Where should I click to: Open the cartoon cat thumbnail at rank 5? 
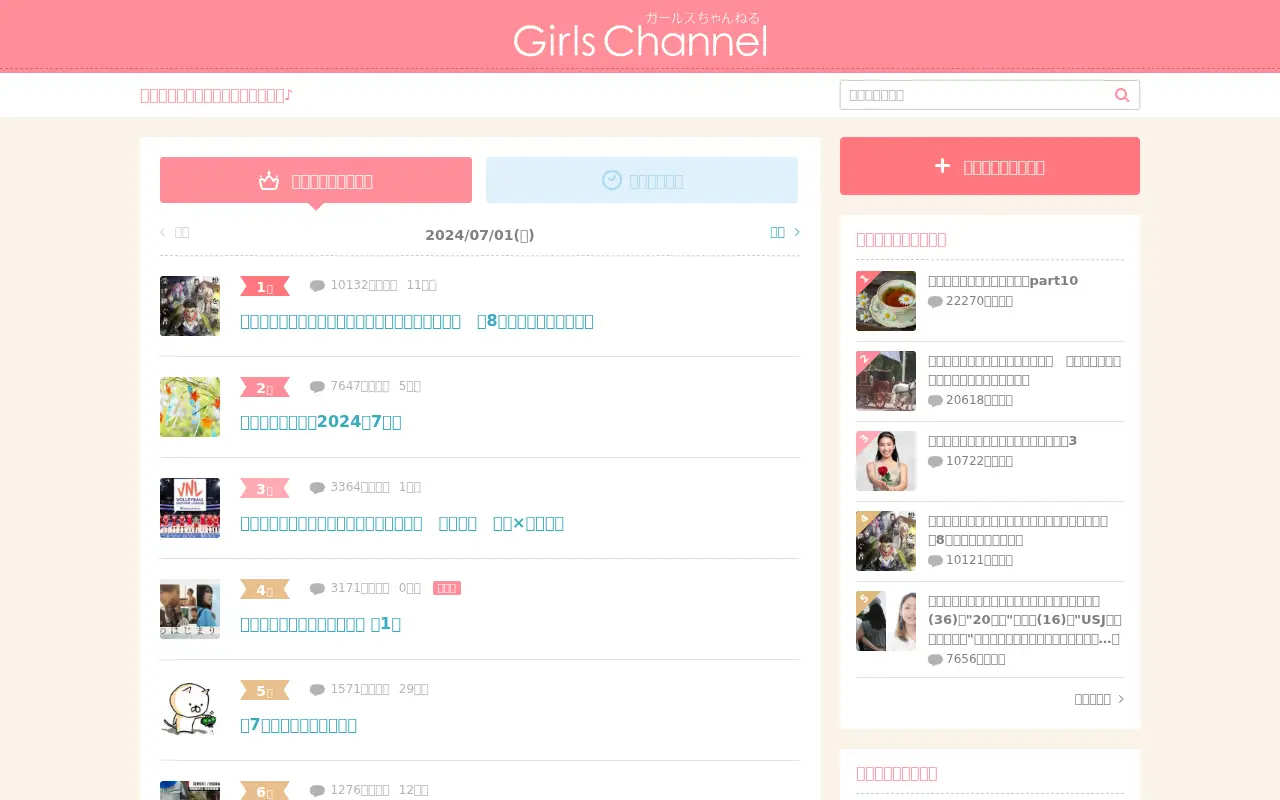190,710
